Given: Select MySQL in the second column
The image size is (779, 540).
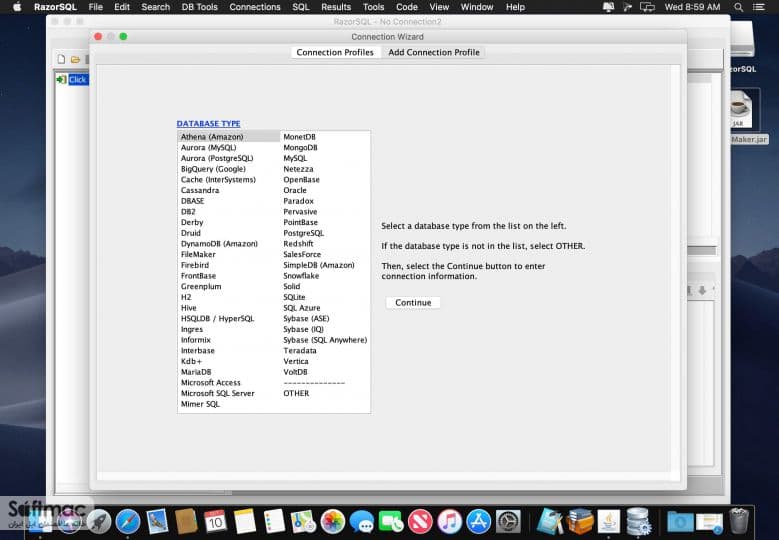Looking at the screenshot, I should click(x=325, y=158).
